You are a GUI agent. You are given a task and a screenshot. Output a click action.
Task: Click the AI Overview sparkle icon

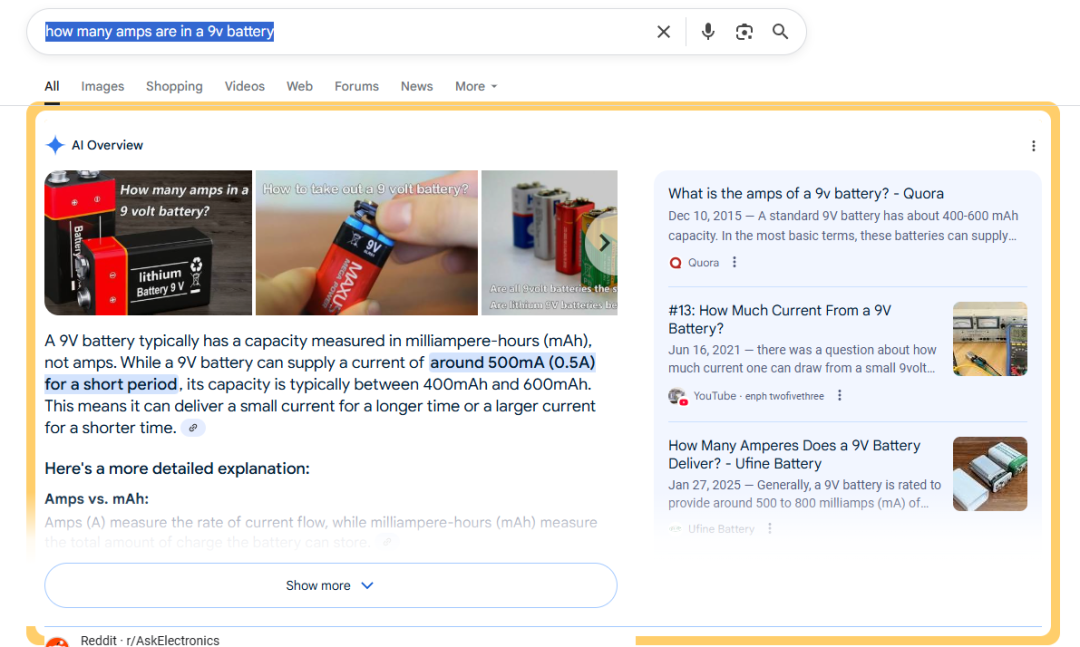pyautogui.click(x=55, y=145)
